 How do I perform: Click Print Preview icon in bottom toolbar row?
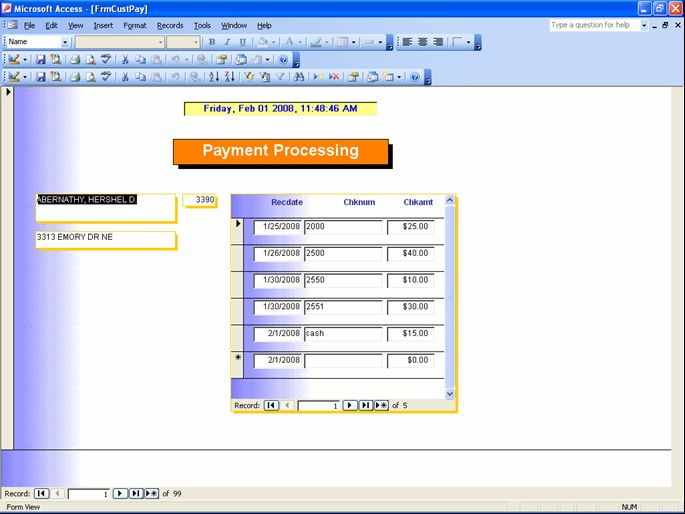click(x=90, y=77)
